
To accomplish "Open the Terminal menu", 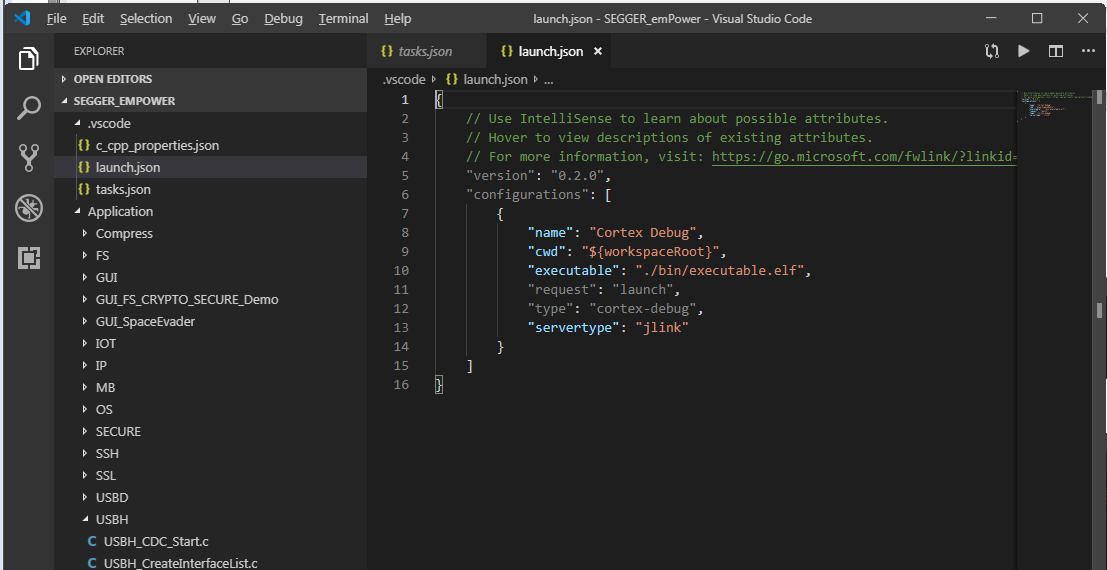I will (x=343, y=18).
